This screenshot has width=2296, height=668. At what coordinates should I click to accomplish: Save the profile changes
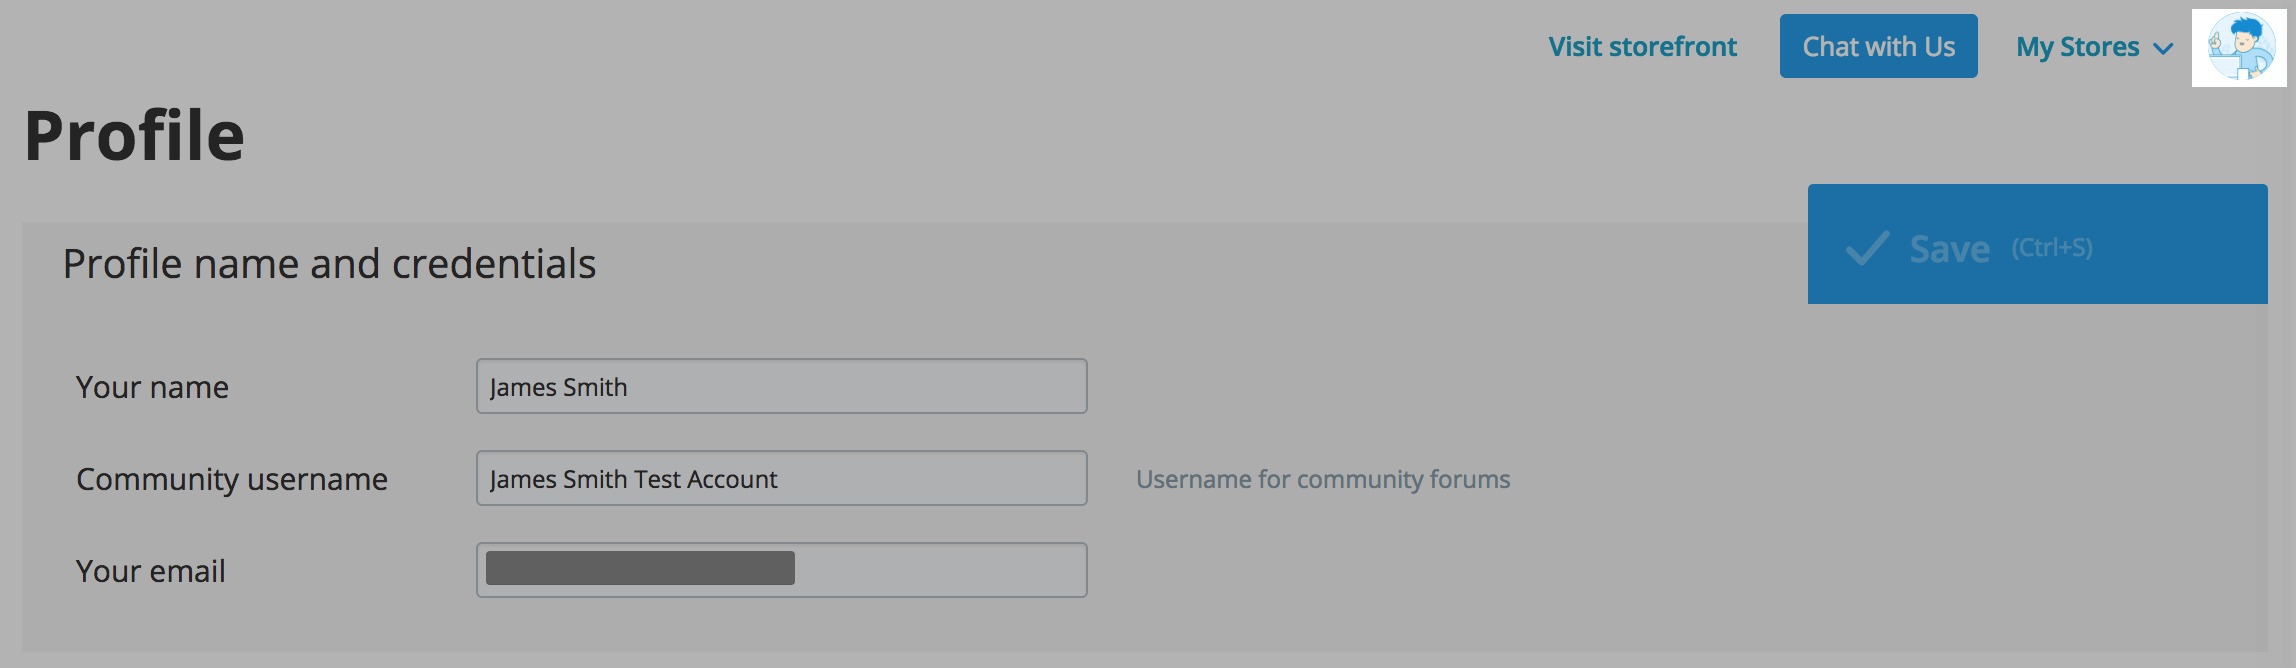tap(2037, 244)
